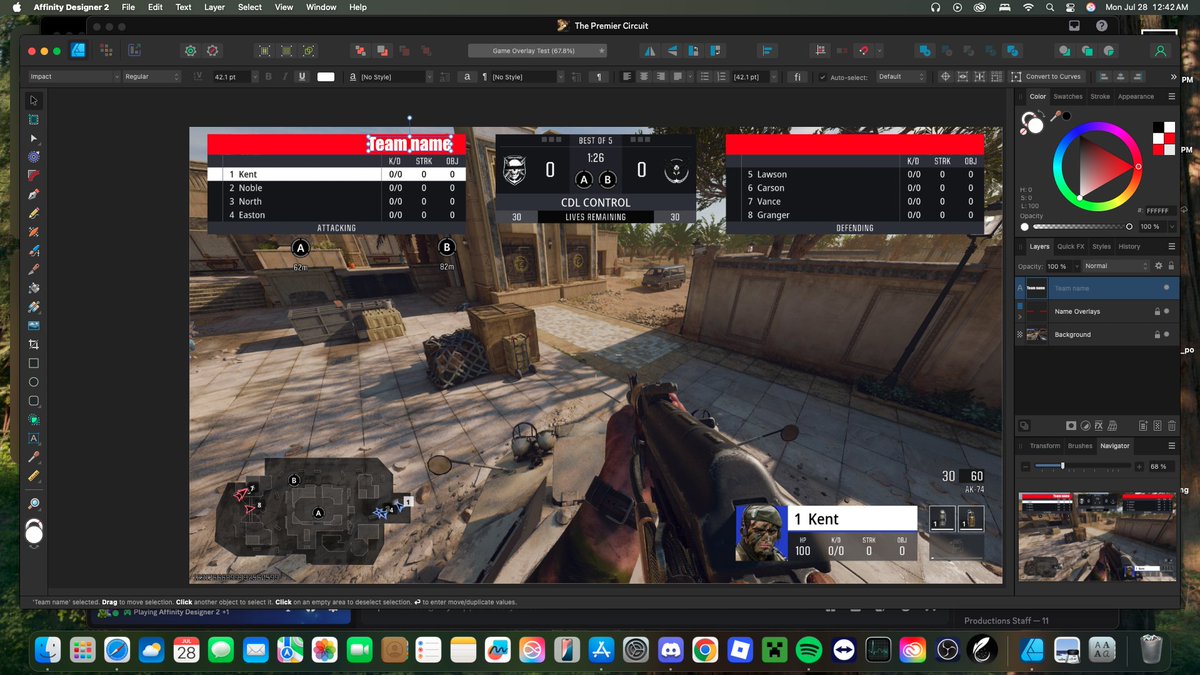1200x675 pixels.
Task: Select the Pencil tool
Action: (x=34, y=213)
